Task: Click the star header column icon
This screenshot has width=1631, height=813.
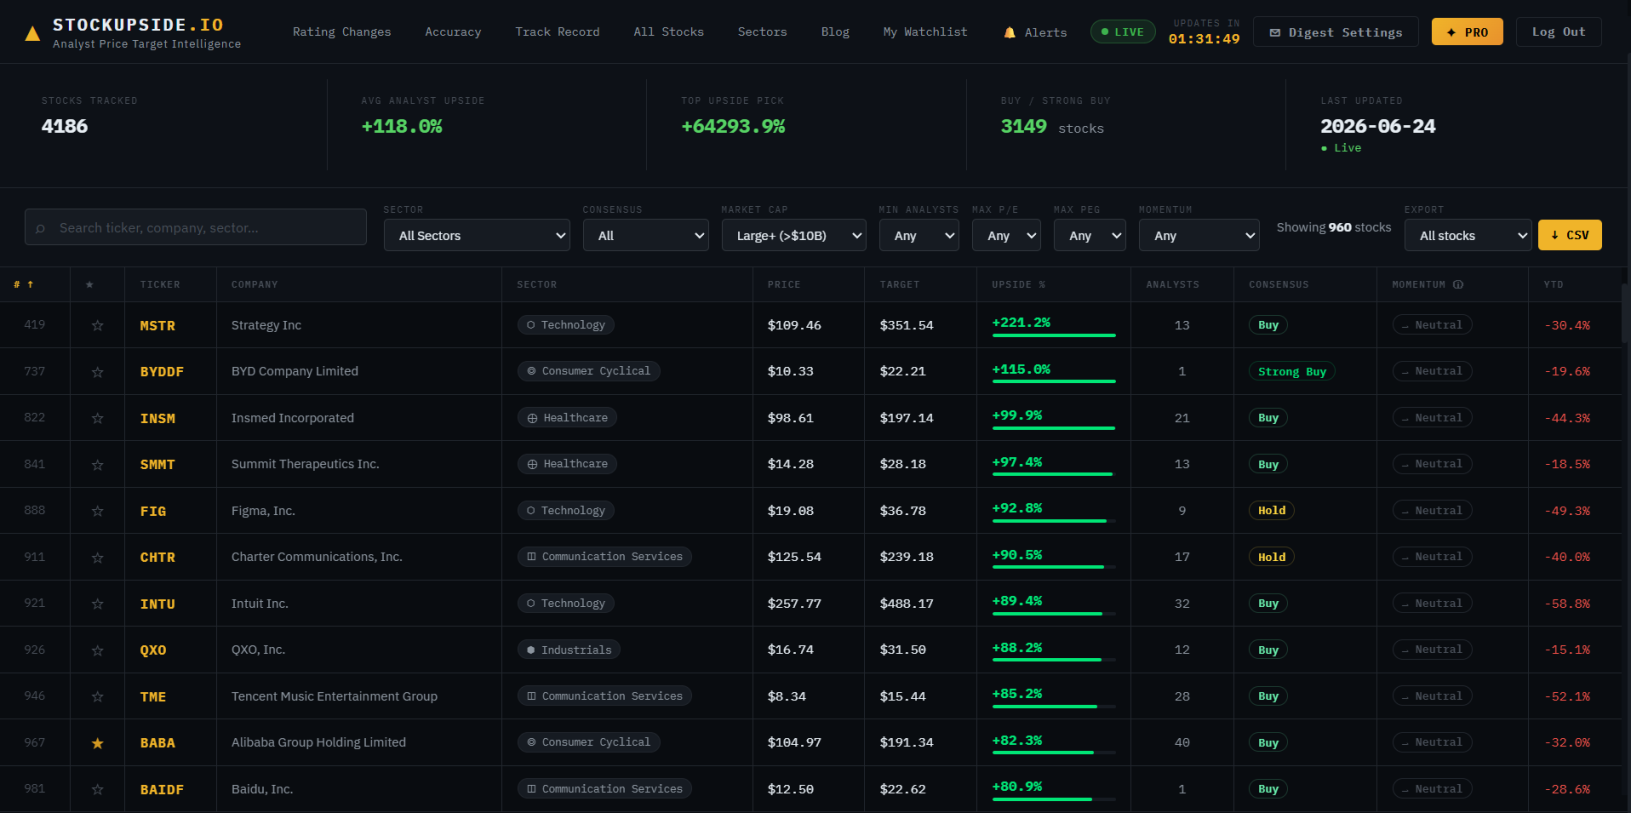Action: point(90,285)
